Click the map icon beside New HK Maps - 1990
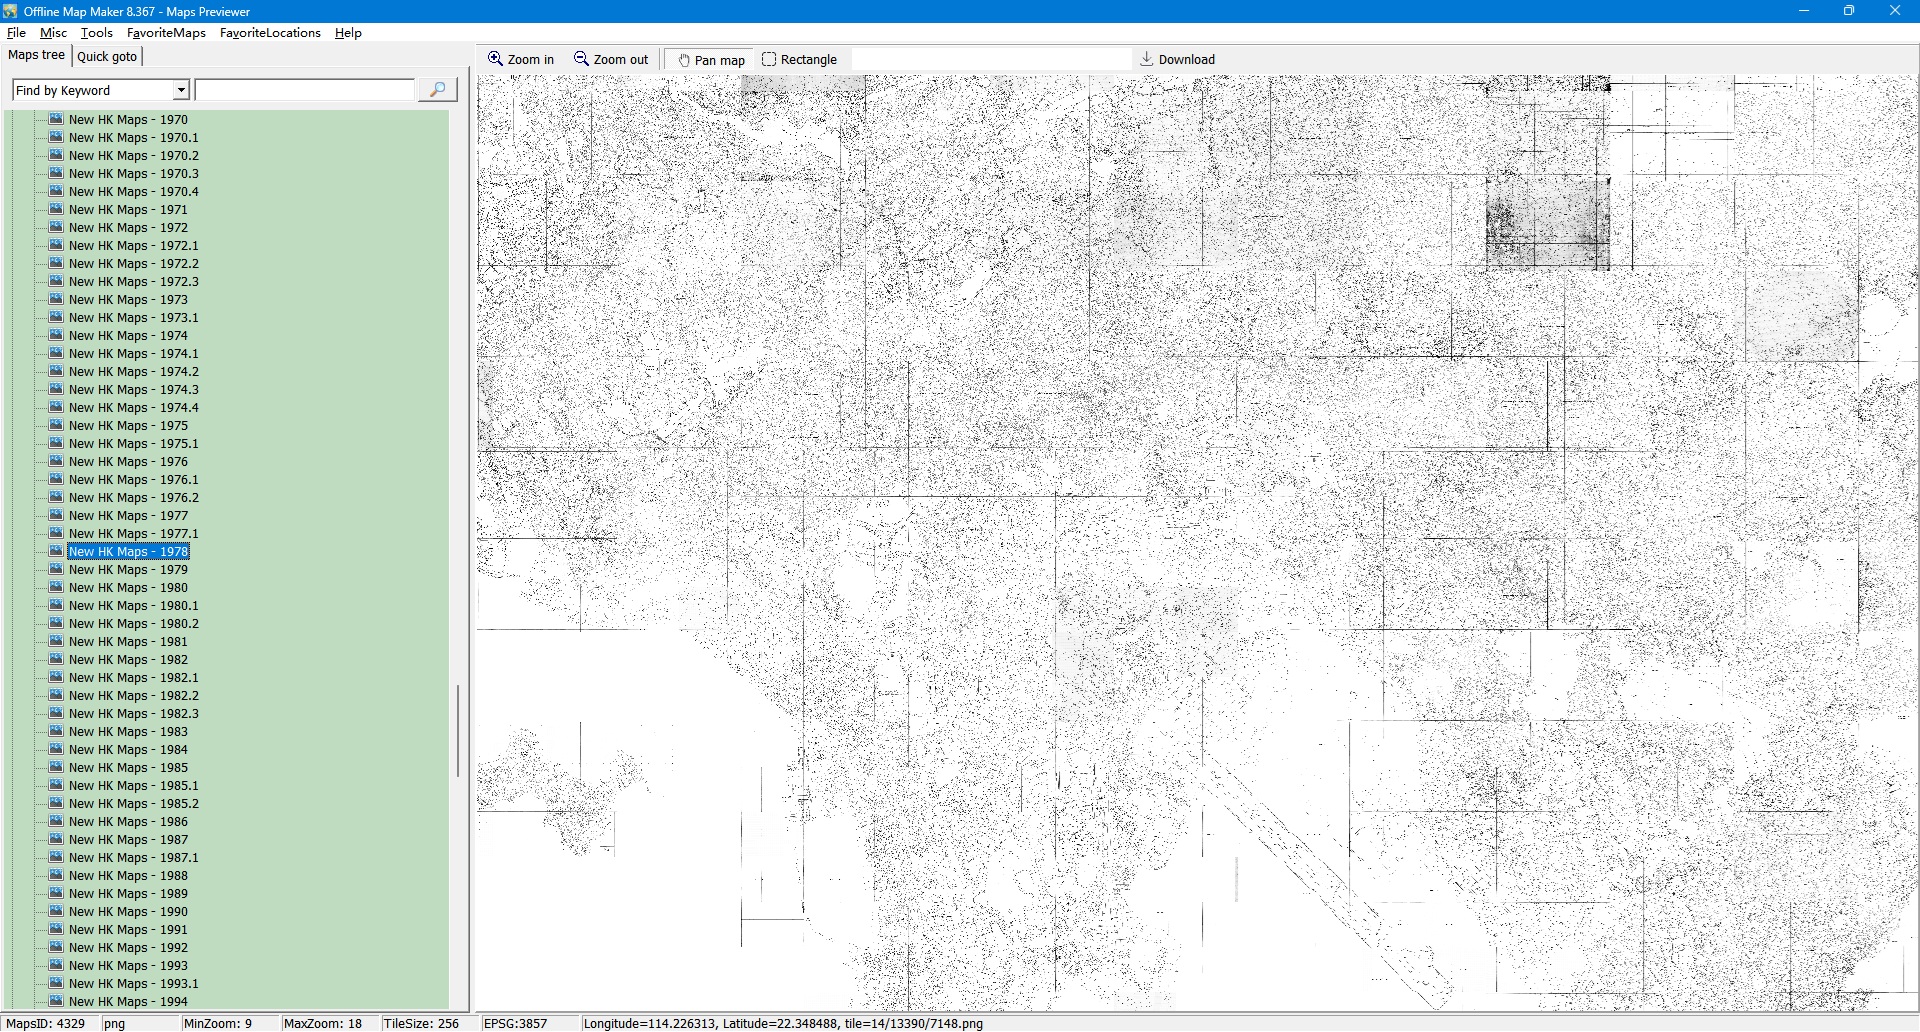1920x1032 pixels. tap(56, 911)
